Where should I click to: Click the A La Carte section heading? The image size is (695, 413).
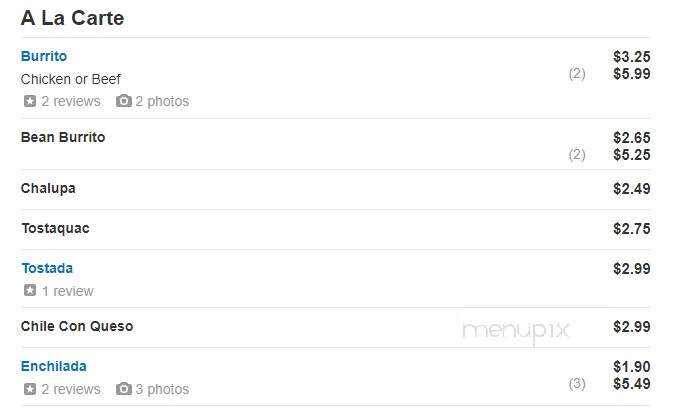[x=72, y=18]
